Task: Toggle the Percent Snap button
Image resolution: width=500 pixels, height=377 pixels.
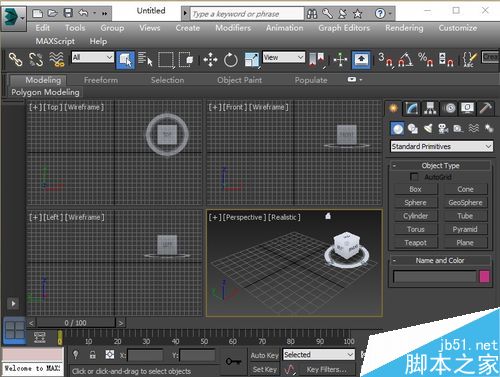Action: point(426,60)
